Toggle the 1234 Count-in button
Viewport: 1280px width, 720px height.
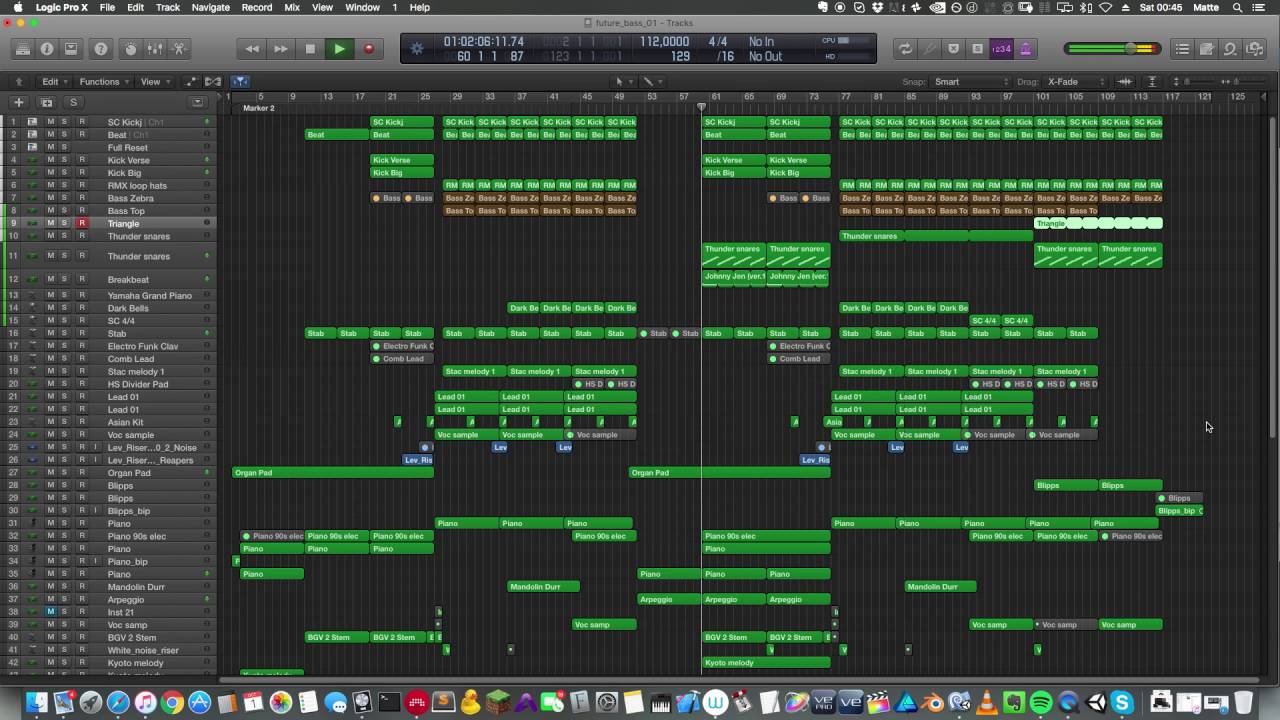tap(1001, 48)
